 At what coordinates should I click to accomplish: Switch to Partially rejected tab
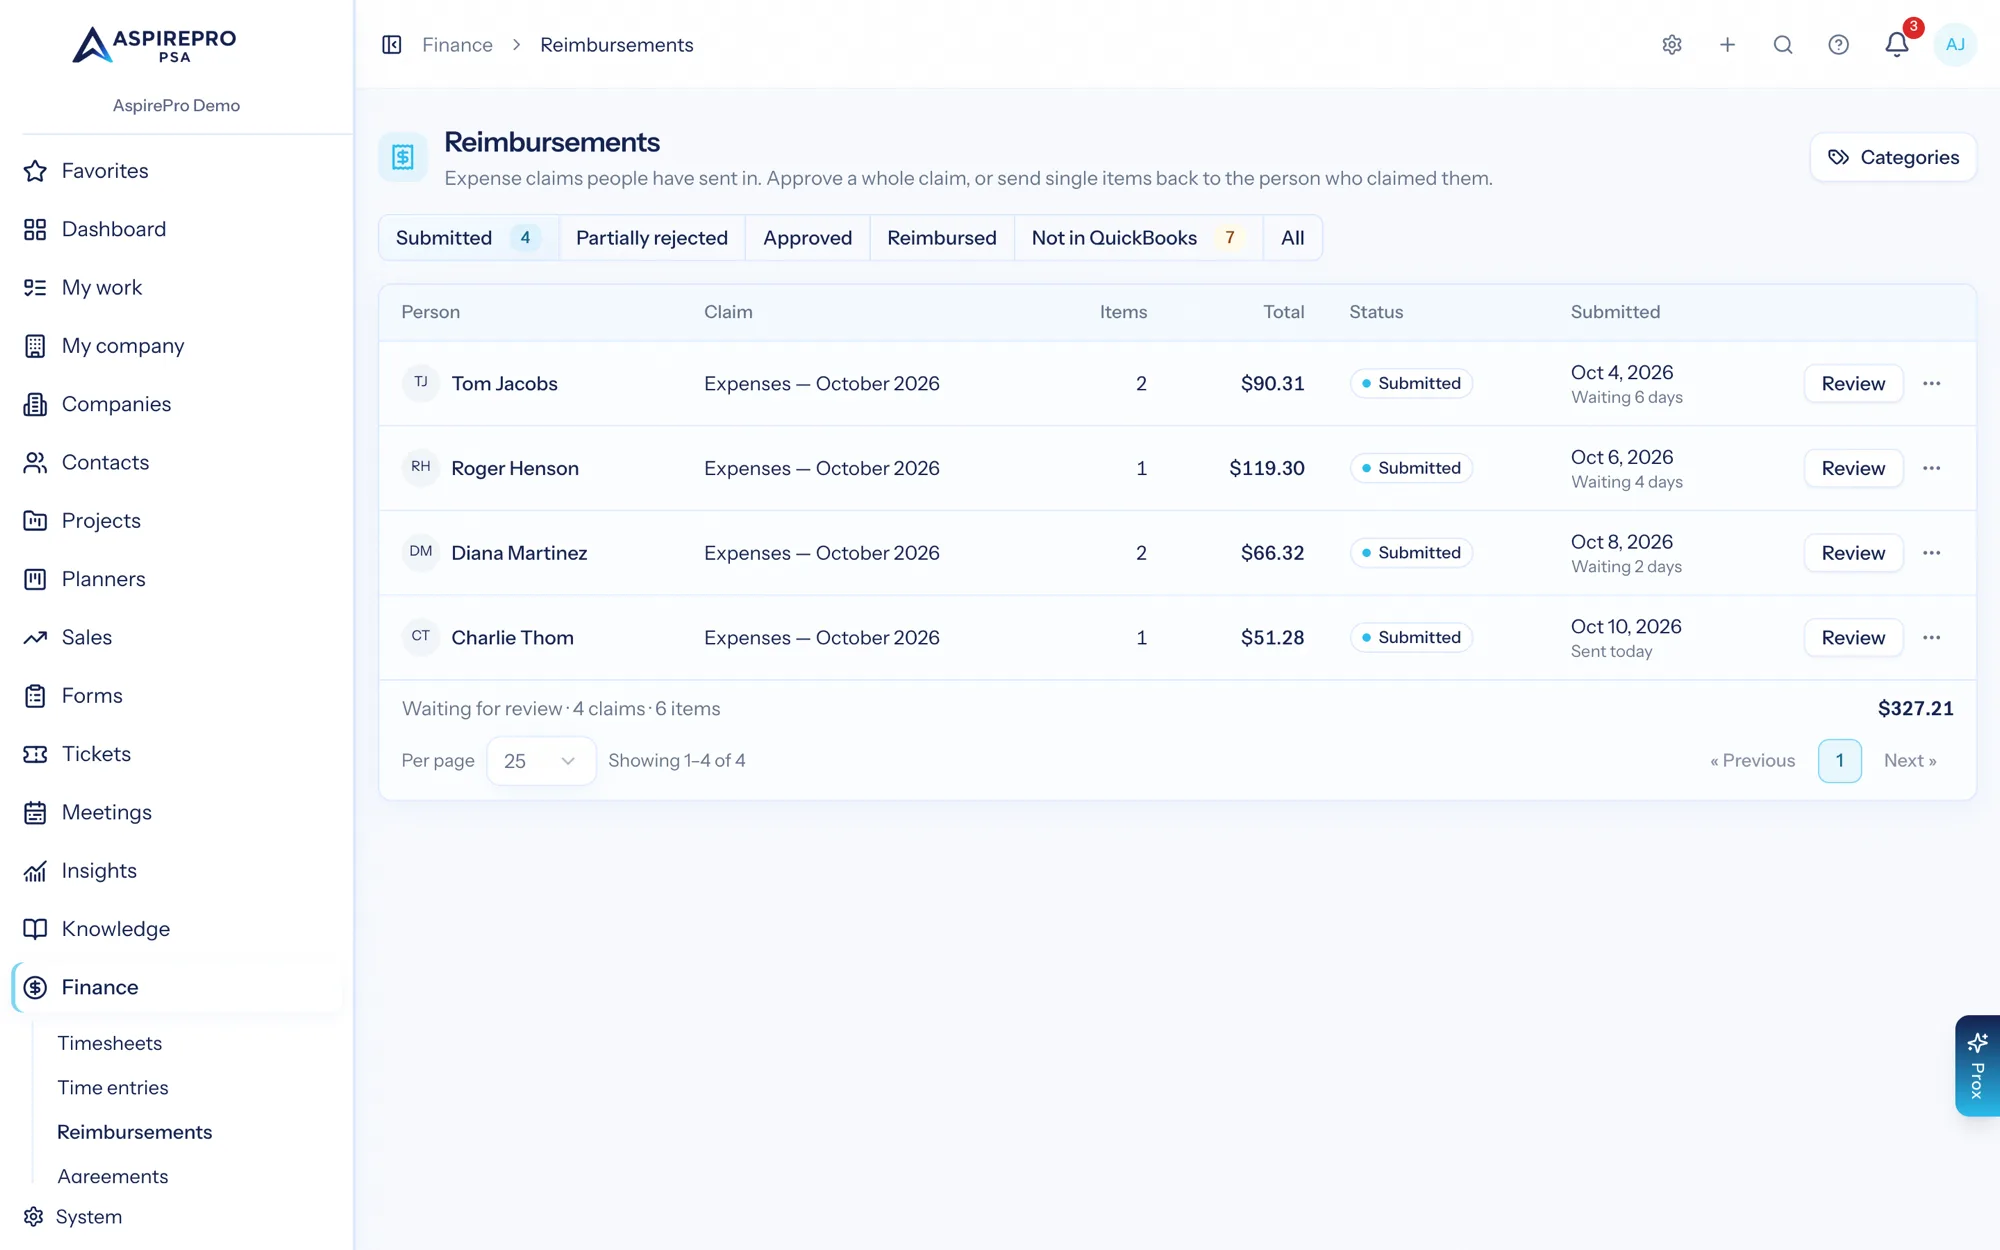click(652, 238)
